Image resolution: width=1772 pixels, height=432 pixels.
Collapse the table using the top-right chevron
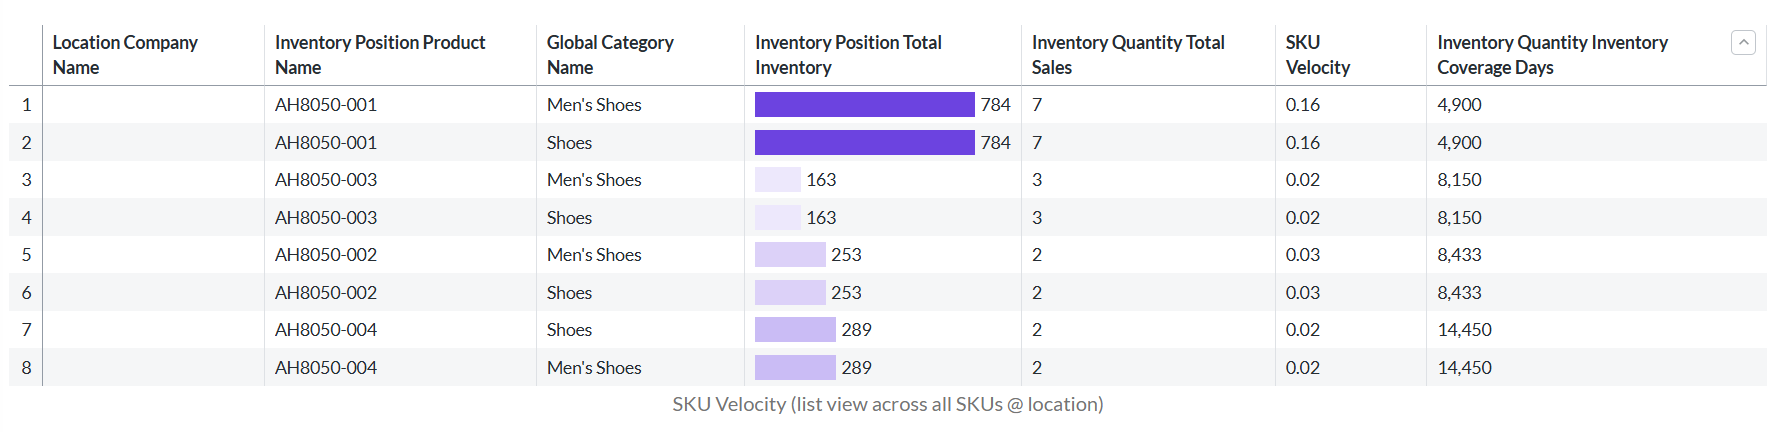(1743, 43)
